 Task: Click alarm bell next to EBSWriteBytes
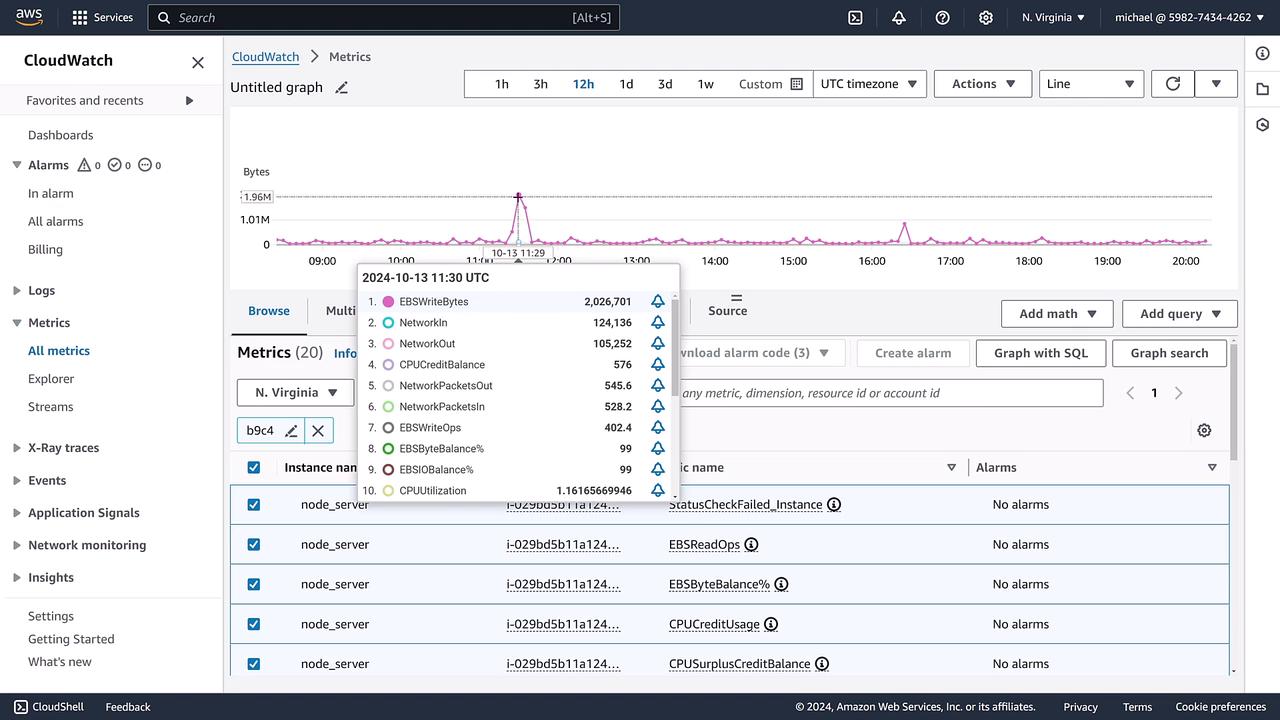coord(657,301)
